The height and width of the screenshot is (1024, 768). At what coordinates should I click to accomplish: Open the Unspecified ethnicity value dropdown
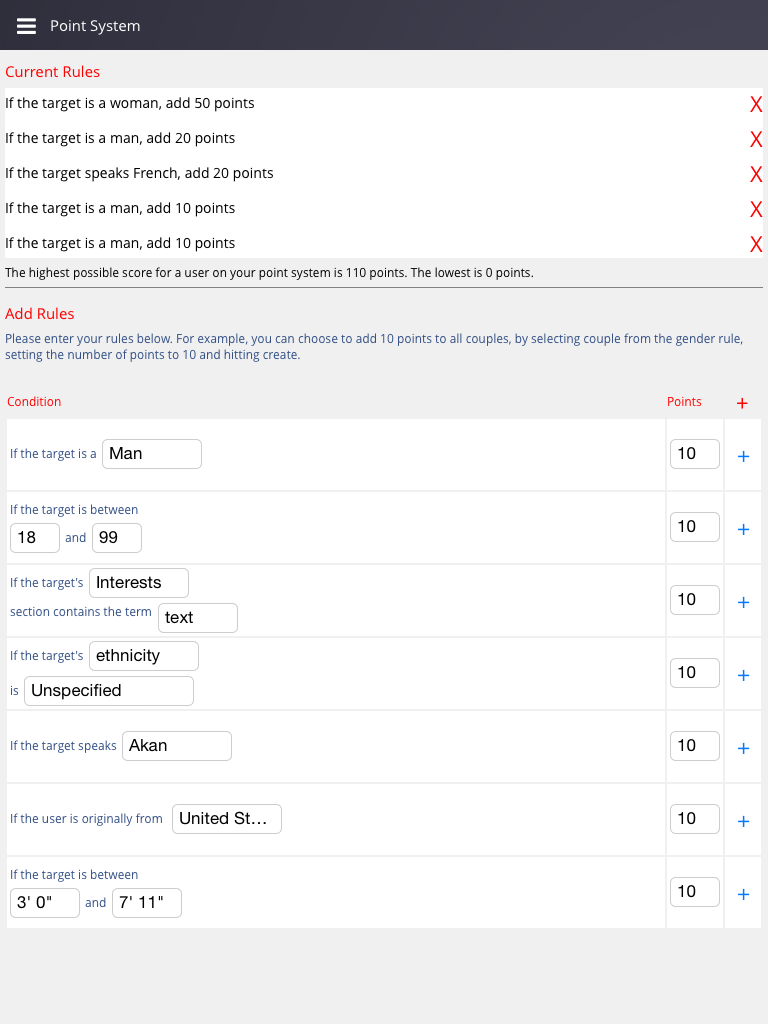109,691
